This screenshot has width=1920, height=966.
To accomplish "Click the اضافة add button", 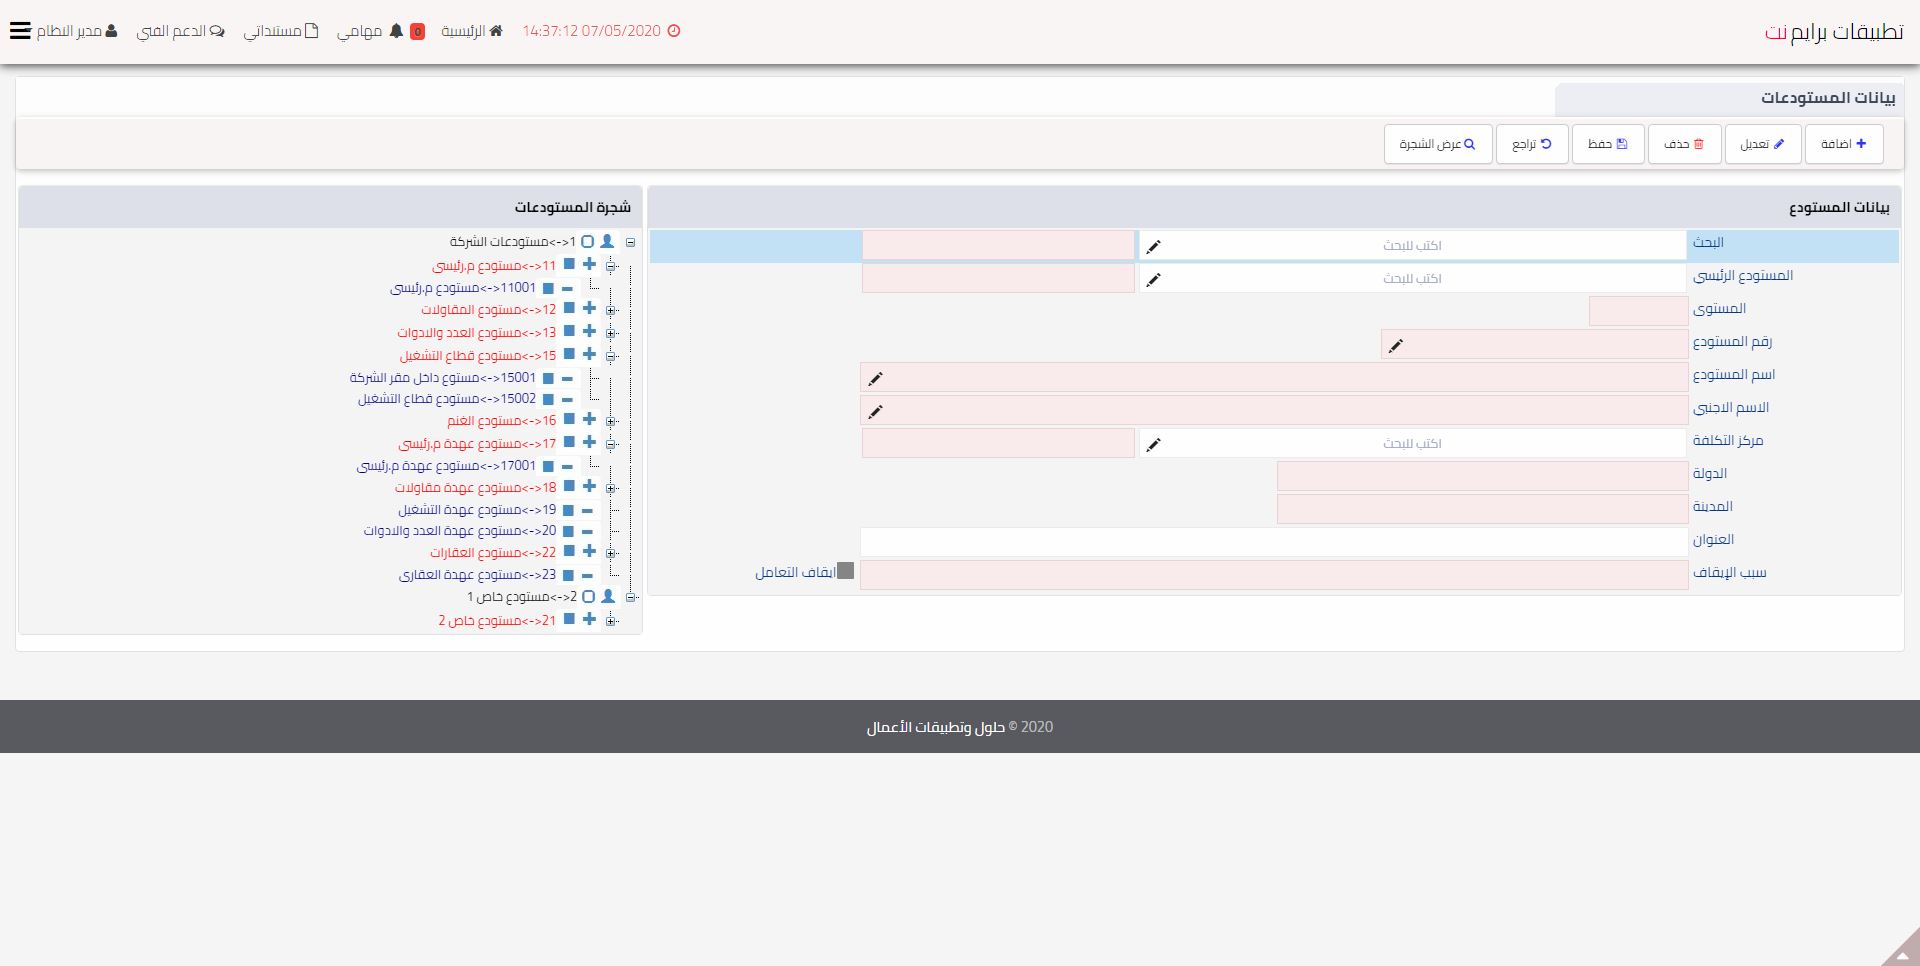I will click(x=1843, y=144).
